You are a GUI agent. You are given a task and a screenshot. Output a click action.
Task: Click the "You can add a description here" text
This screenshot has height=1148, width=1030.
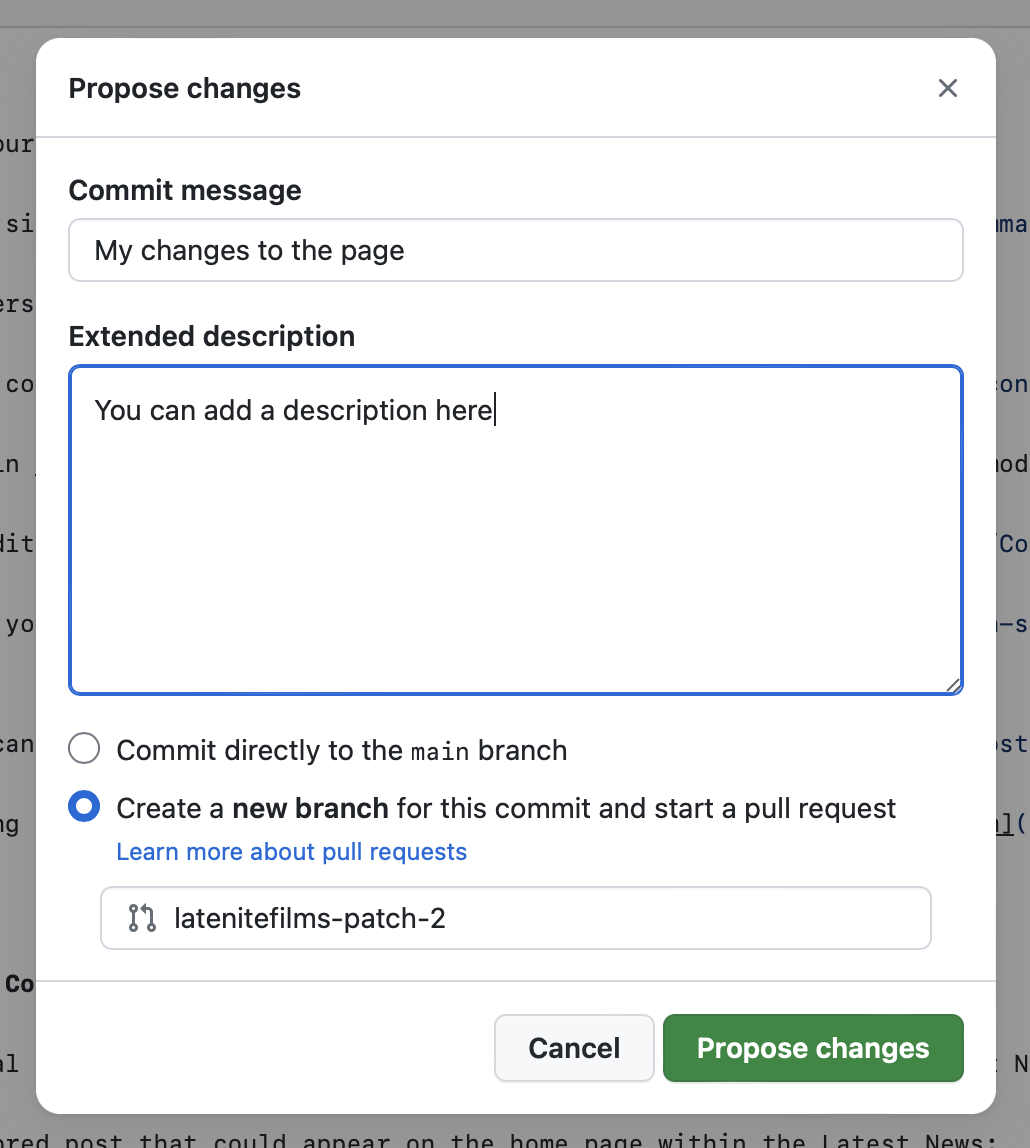(x=293, y=410)
